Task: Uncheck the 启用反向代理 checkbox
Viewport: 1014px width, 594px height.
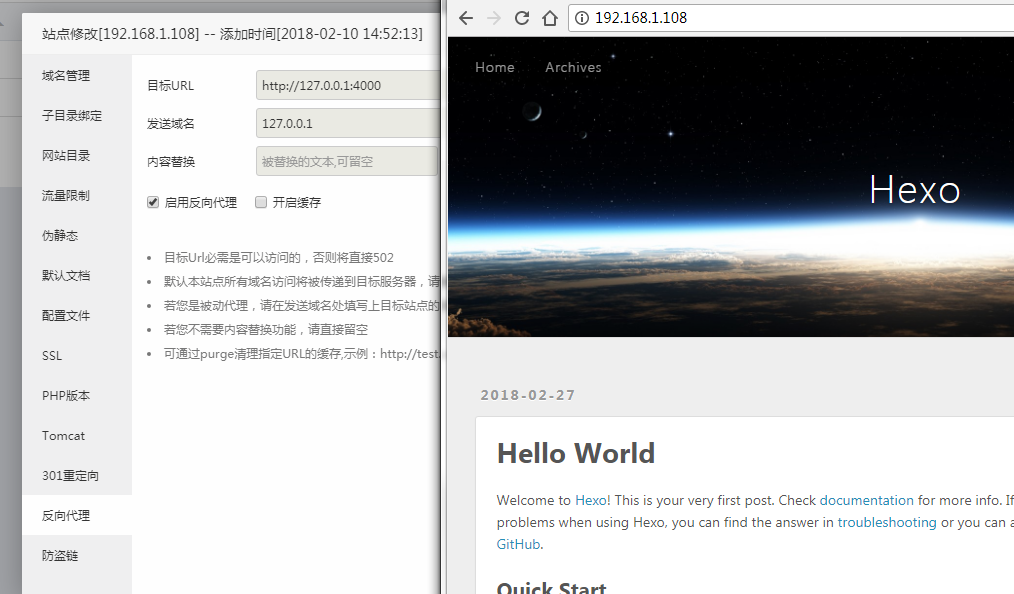Action: (153, 202)
